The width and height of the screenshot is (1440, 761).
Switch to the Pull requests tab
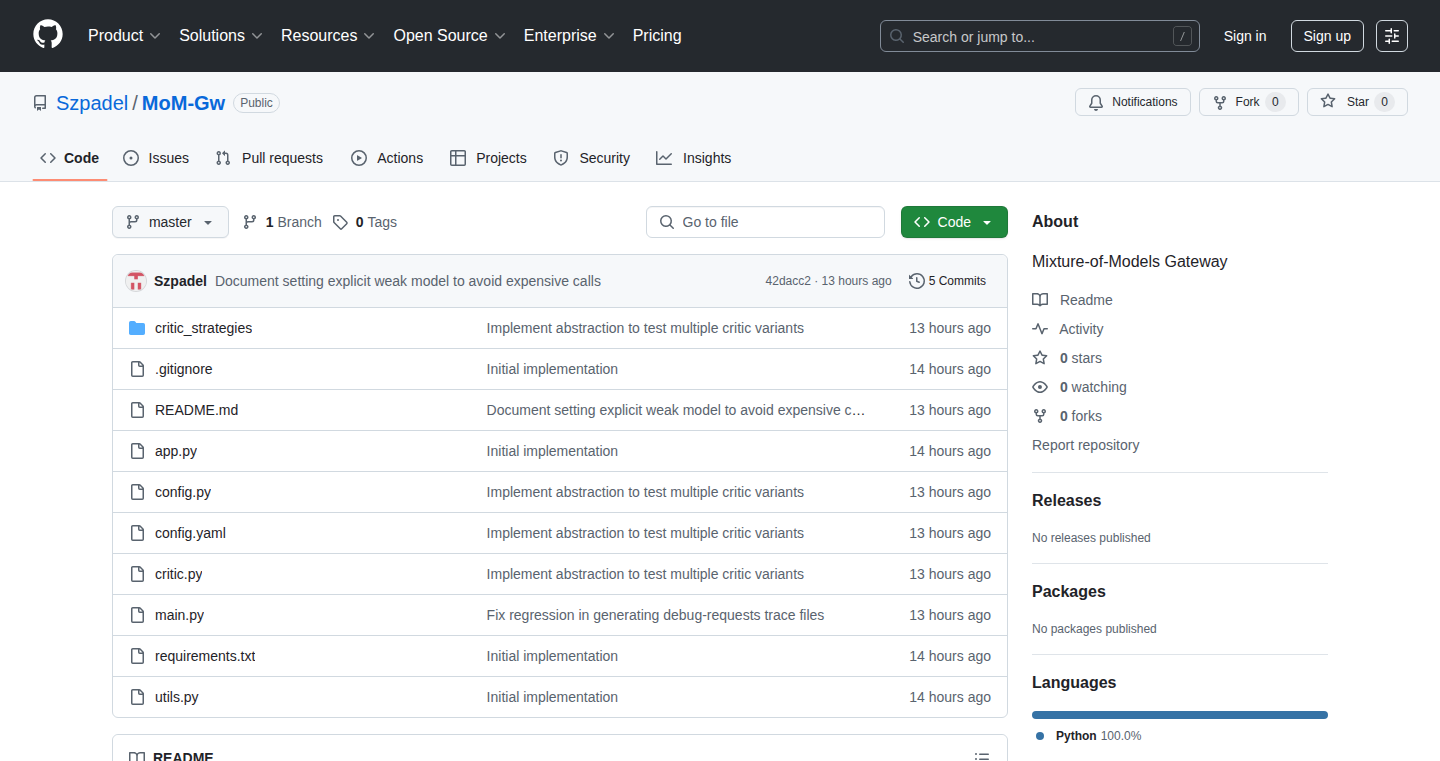tap(269, 158)
